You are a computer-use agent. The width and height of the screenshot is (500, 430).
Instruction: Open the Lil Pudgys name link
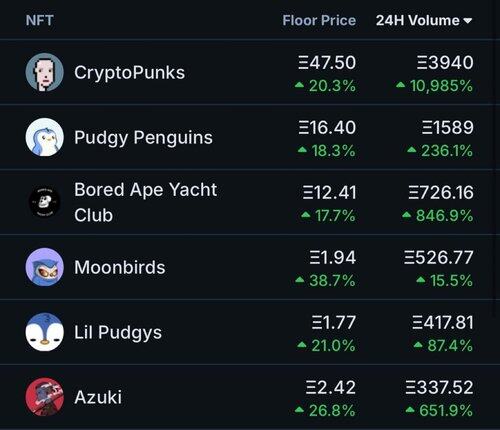tap(118, 333)
